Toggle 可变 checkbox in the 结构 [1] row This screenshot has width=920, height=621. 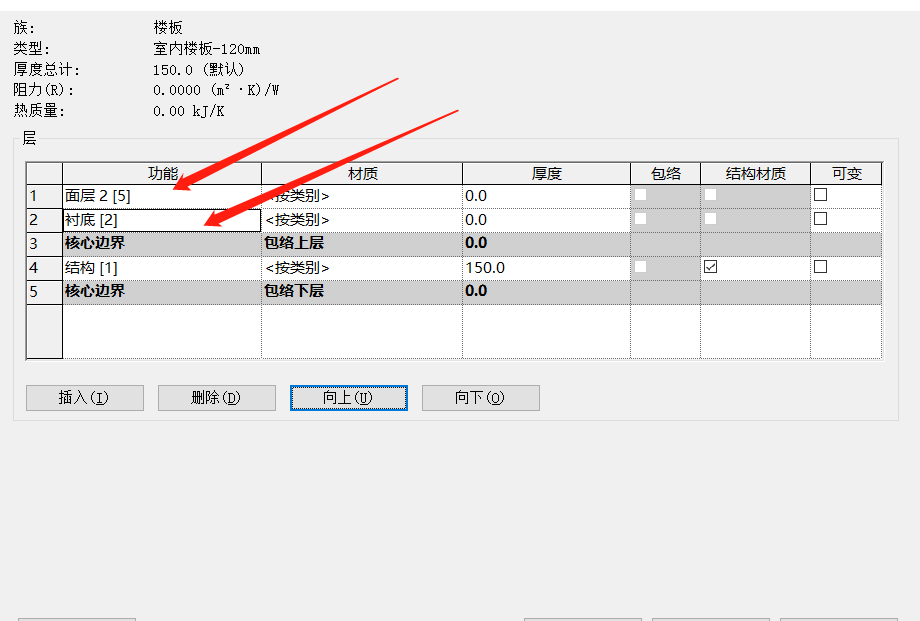pyautogui.click(x=820, y=267)
